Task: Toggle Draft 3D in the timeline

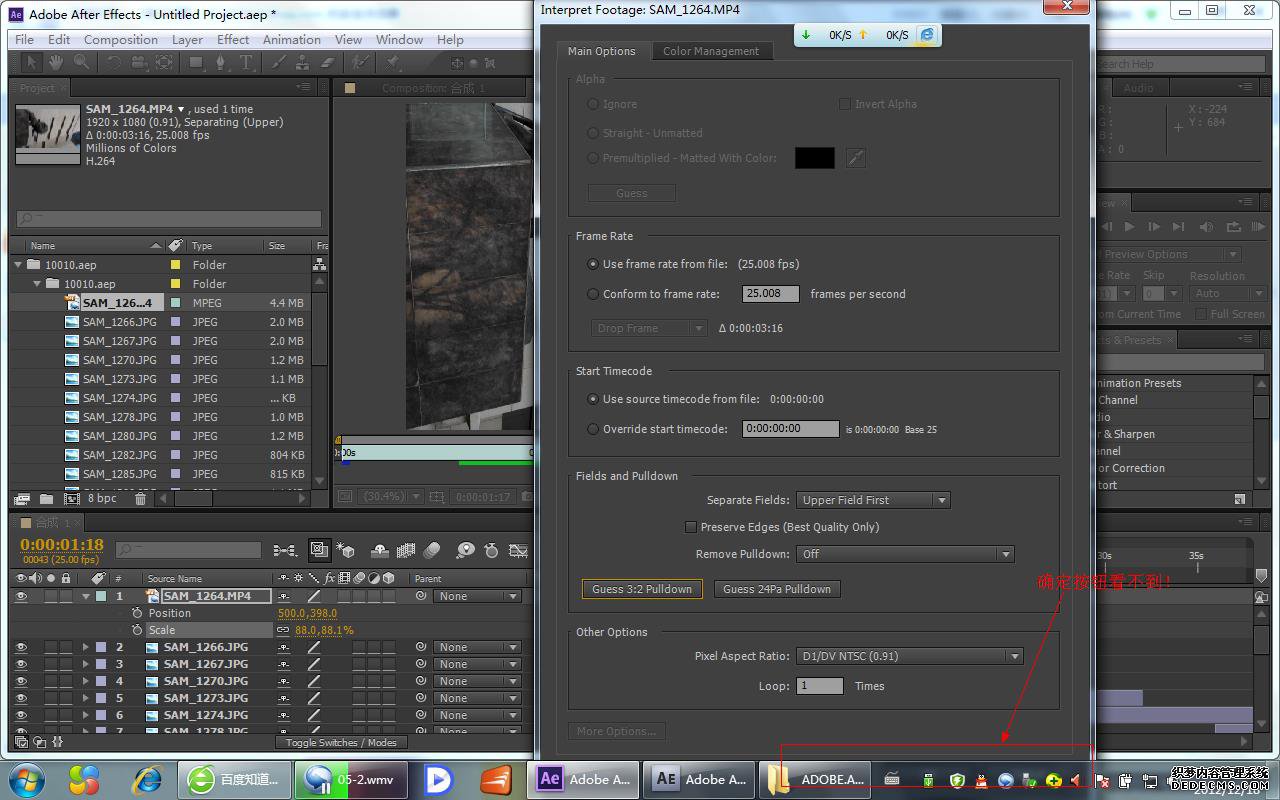Action: tap(346, 550)
